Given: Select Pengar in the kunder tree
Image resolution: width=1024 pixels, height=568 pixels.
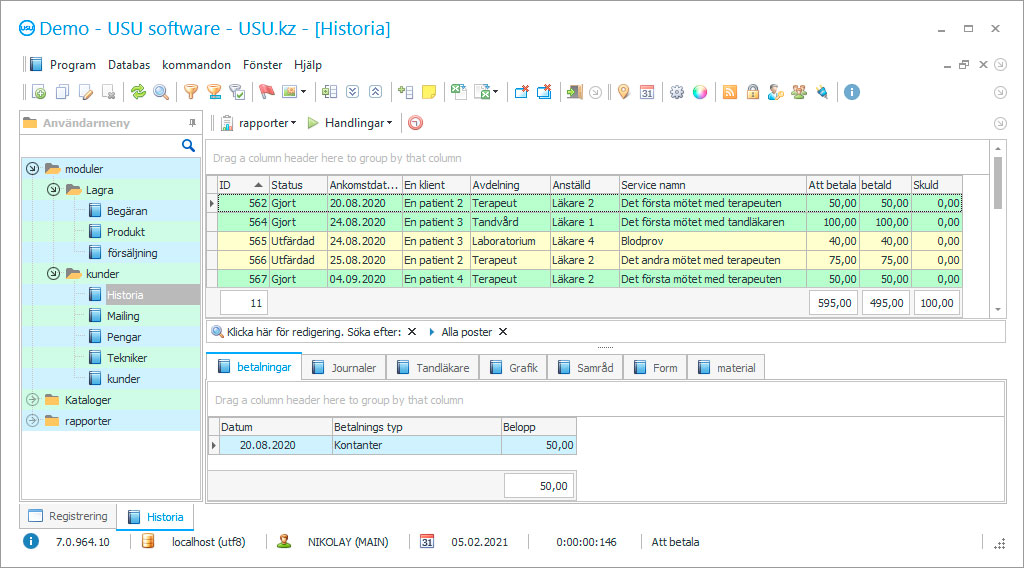Looking at the screenshot, I should pyautogui.click(x=124, y=337).
